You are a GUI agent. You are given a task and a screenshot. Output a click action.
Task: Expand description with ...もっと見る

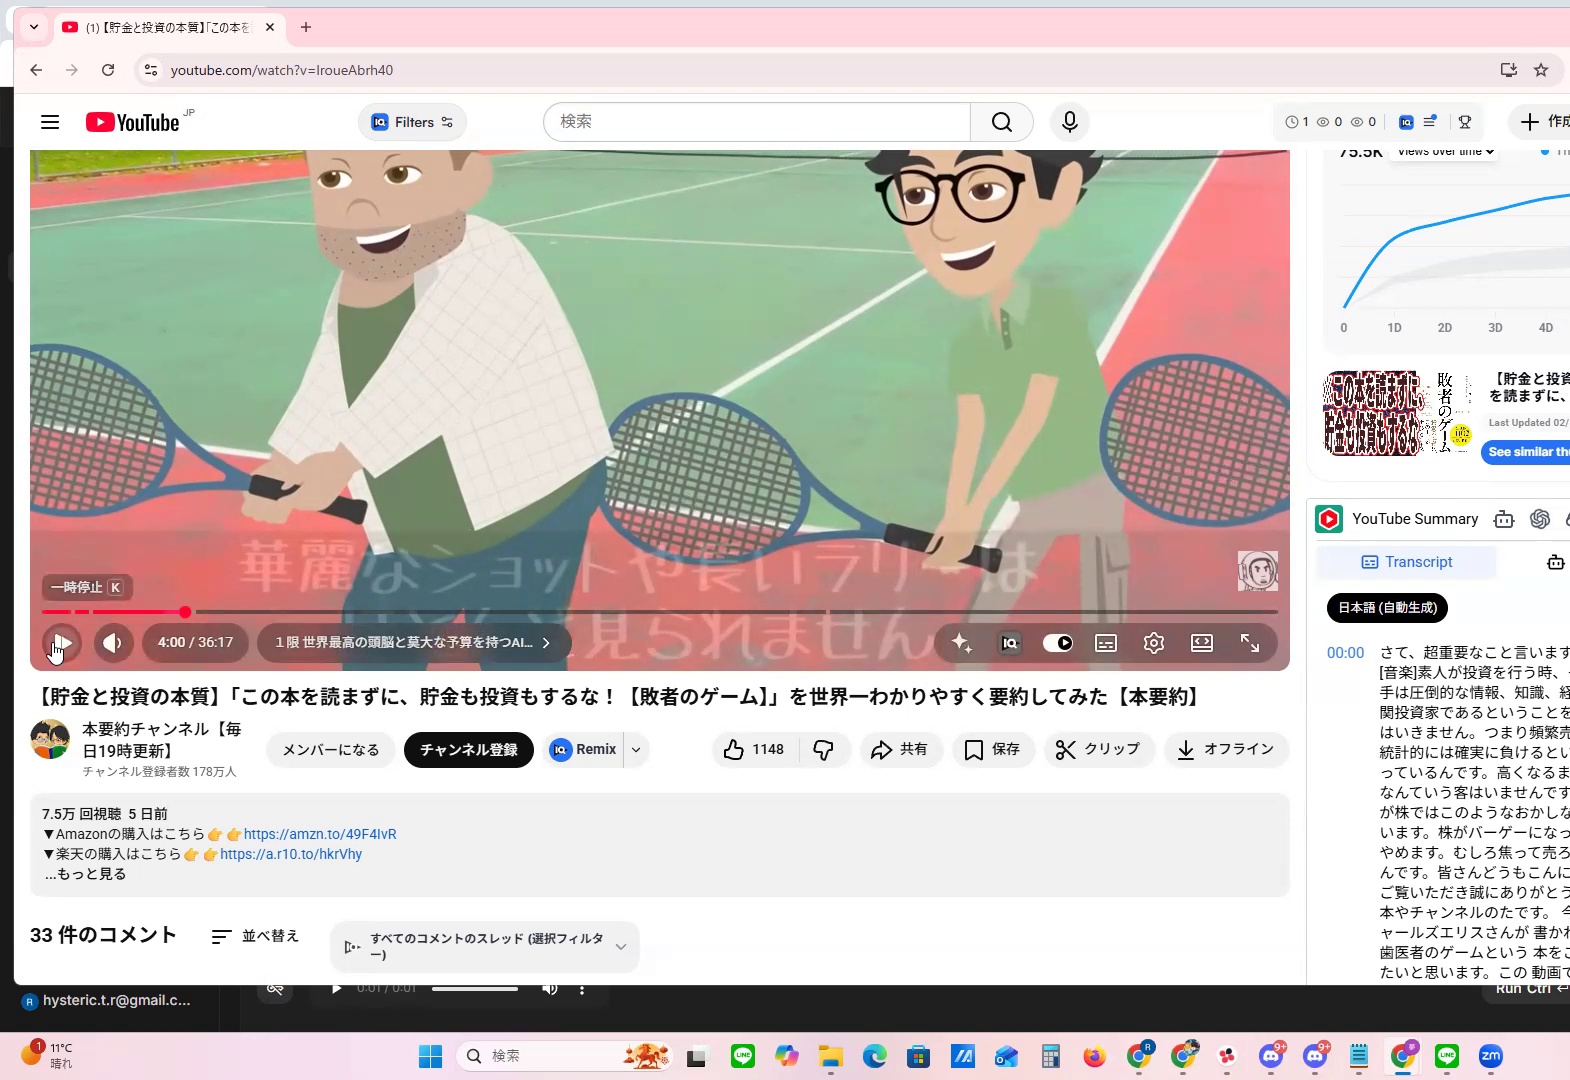85,874
